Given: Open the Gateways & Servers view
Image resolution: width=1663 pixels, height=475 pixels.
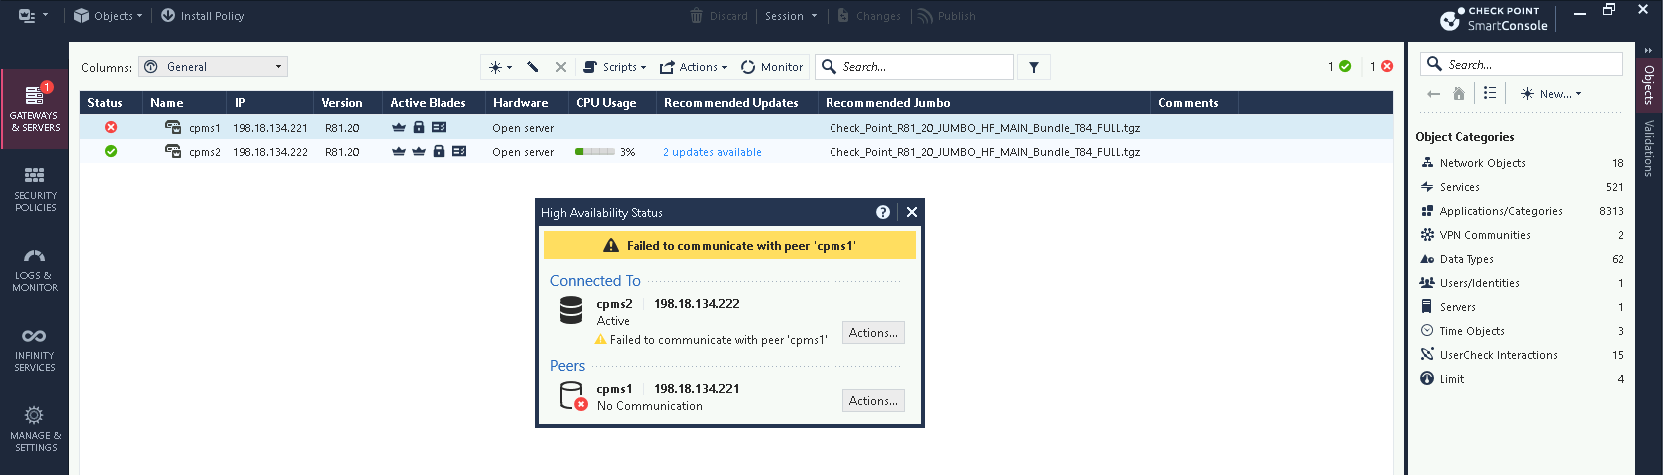Looking at the screenshot, I should [x=35, y=109].
